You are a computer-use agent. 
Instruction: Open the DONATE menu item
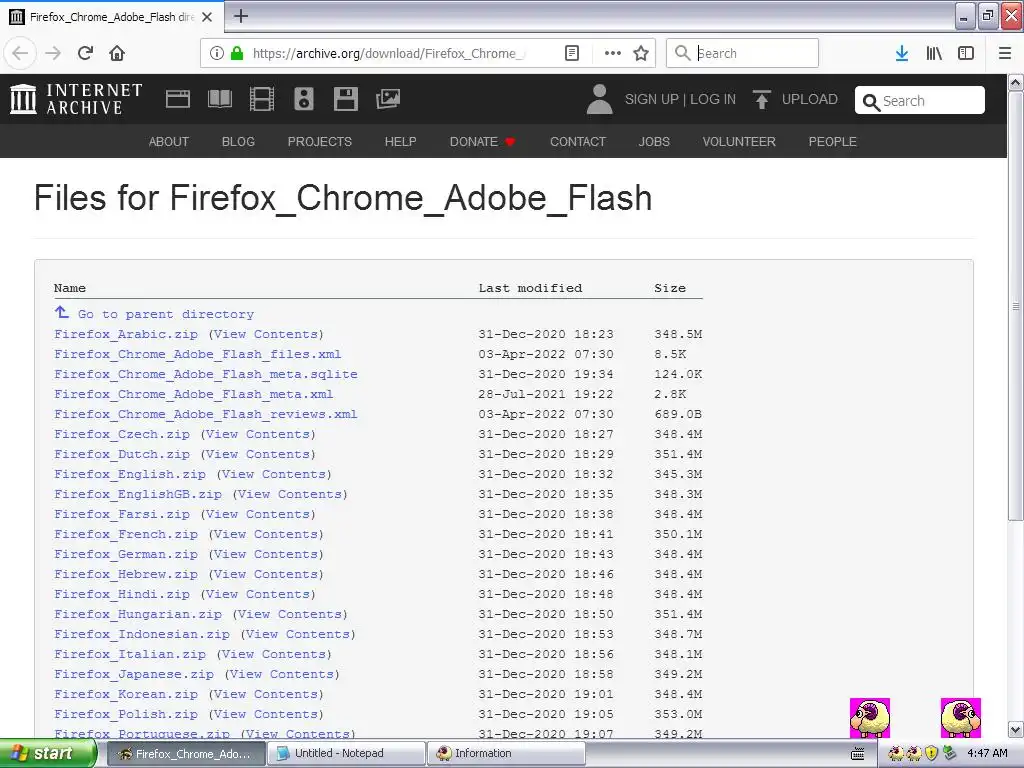(482, 142)
